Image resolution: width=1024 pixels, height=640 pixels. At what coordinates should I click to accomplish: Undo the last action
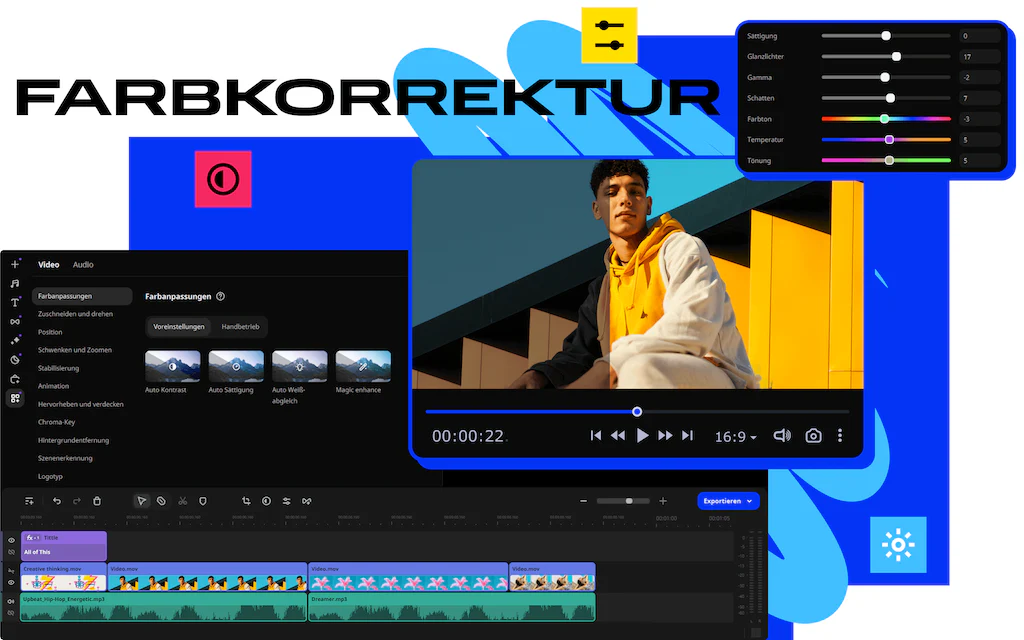point(57,501)
